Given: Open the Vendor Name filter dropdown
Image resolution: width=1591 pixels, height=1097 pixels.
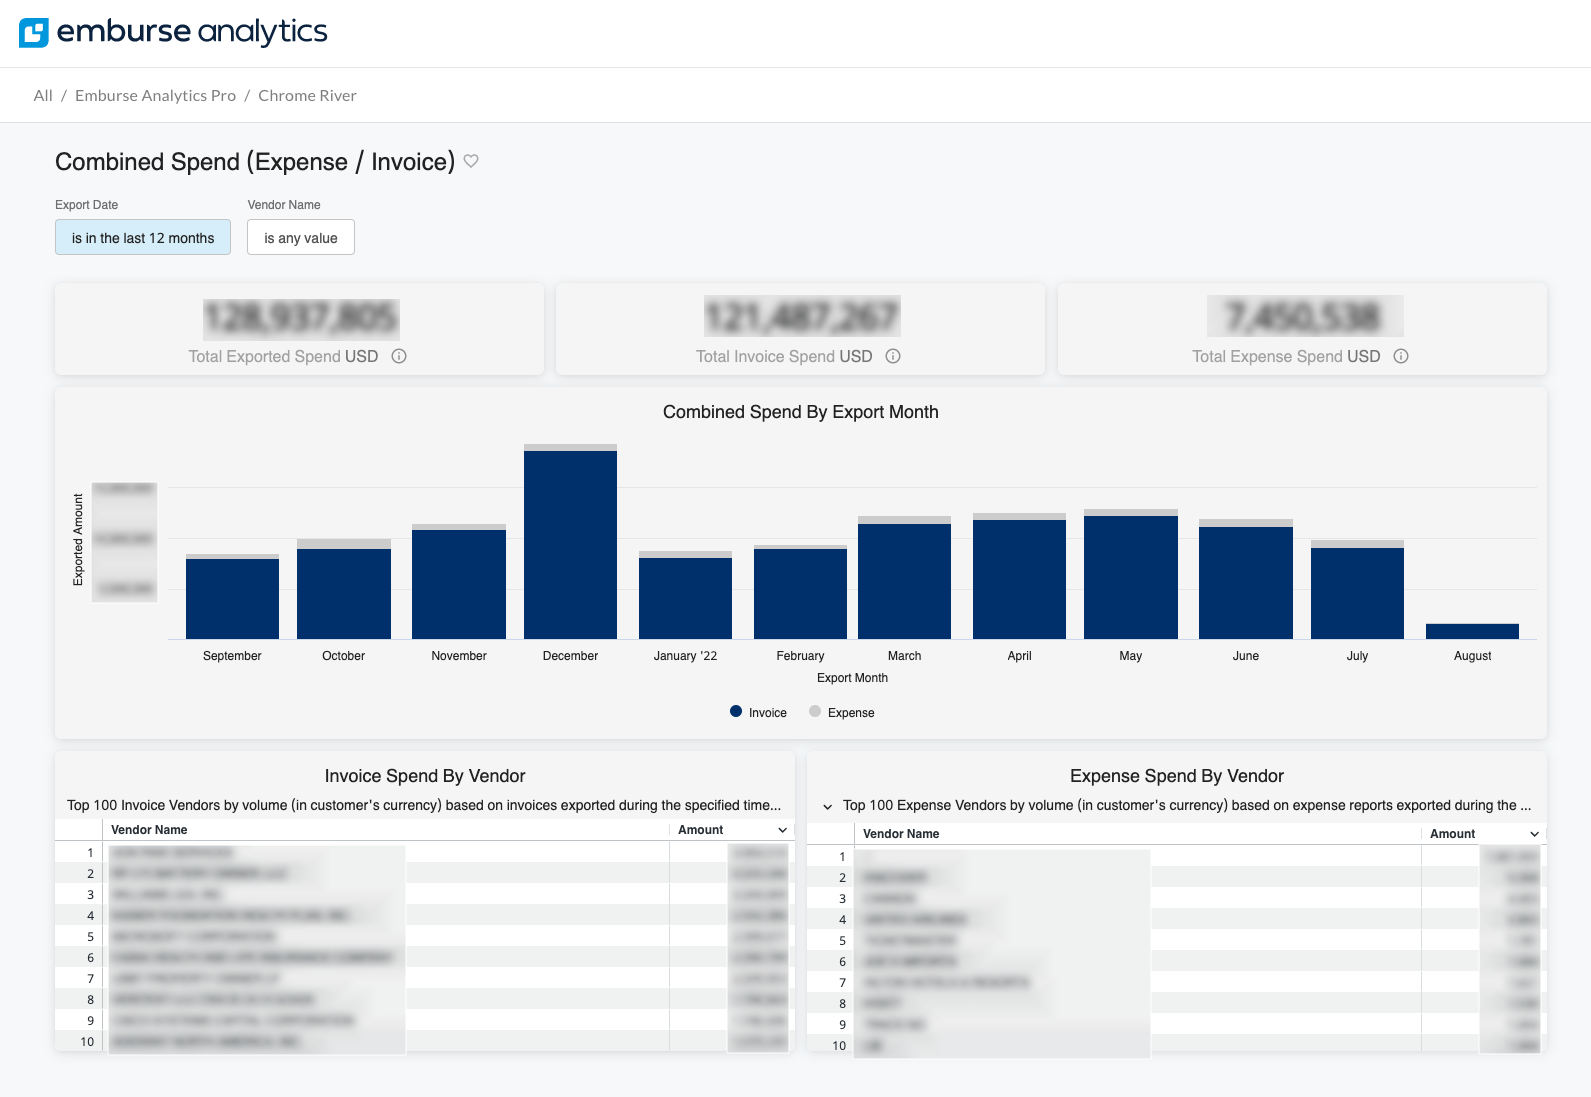Looking at the screenshot, I should coord(300,238).
